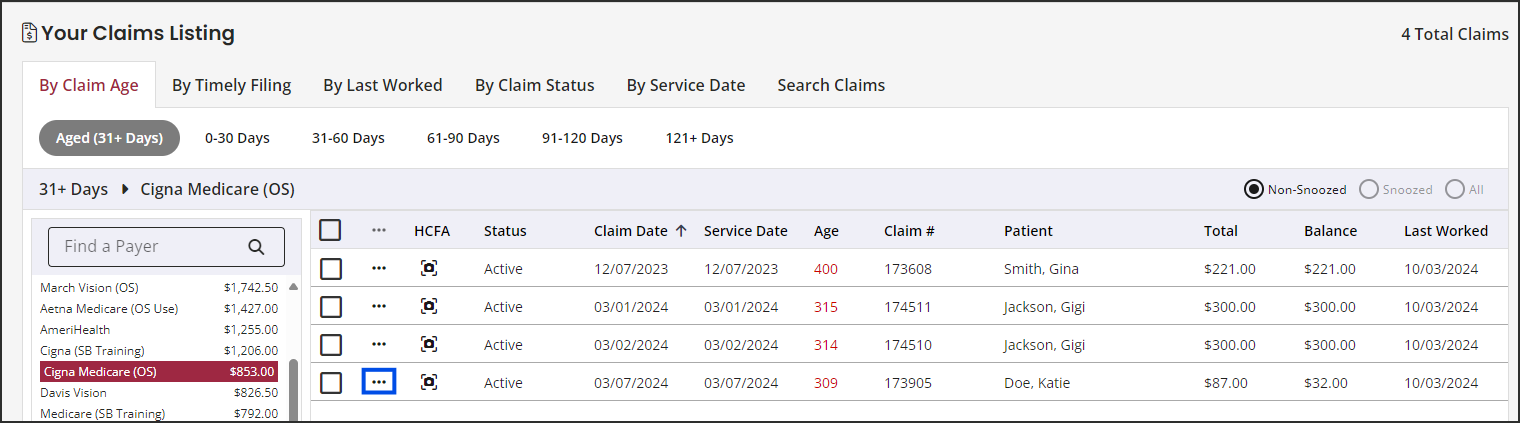Sort by Total column header
1520x423 pixels.
point(1223,230)
